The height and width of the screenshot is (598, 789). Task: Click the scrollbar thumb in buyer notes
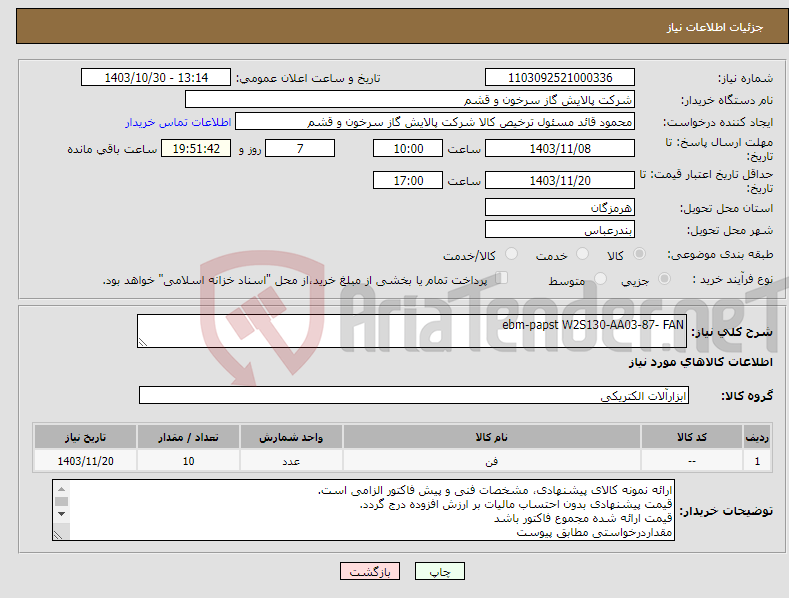click(61, 501)
